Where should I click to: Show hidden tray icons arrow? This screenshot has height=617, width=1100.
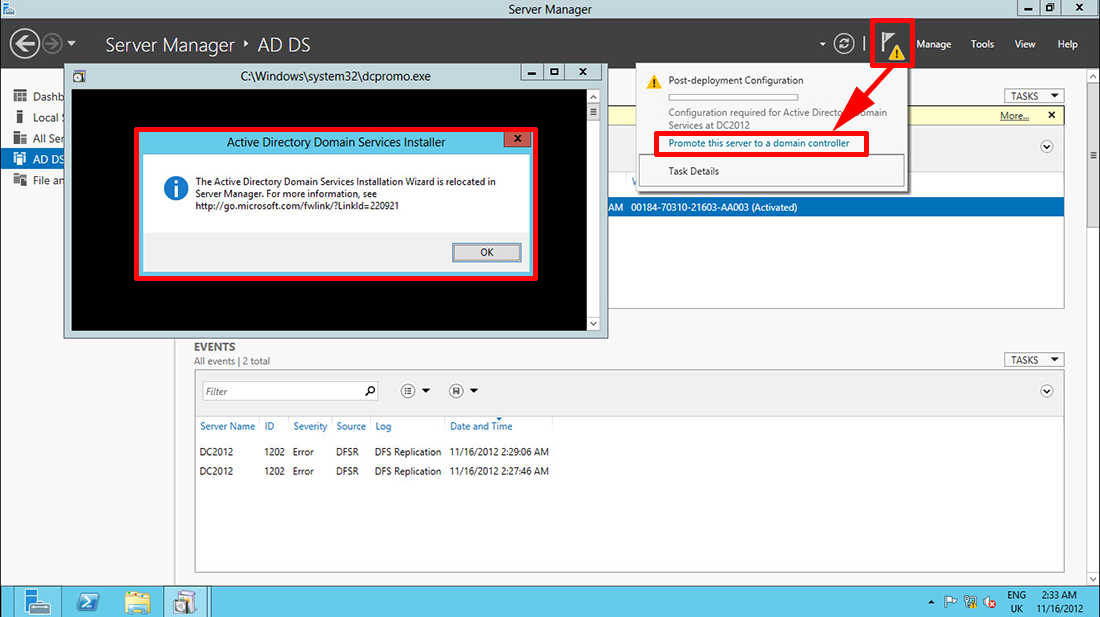click(x=931, y=602)
